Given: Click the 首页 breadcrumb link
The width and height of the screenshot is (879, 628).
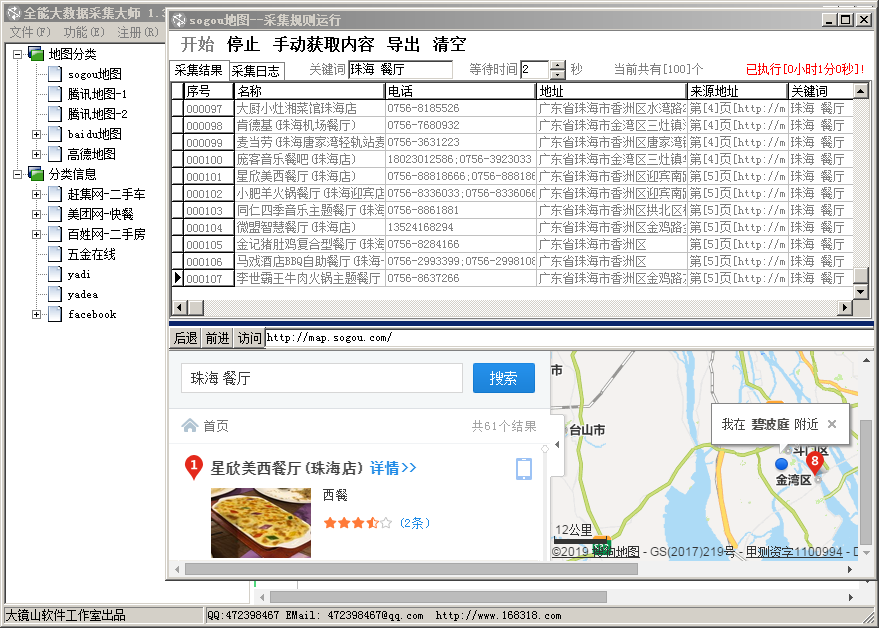Looking at the screenshot, I should 216,426.
